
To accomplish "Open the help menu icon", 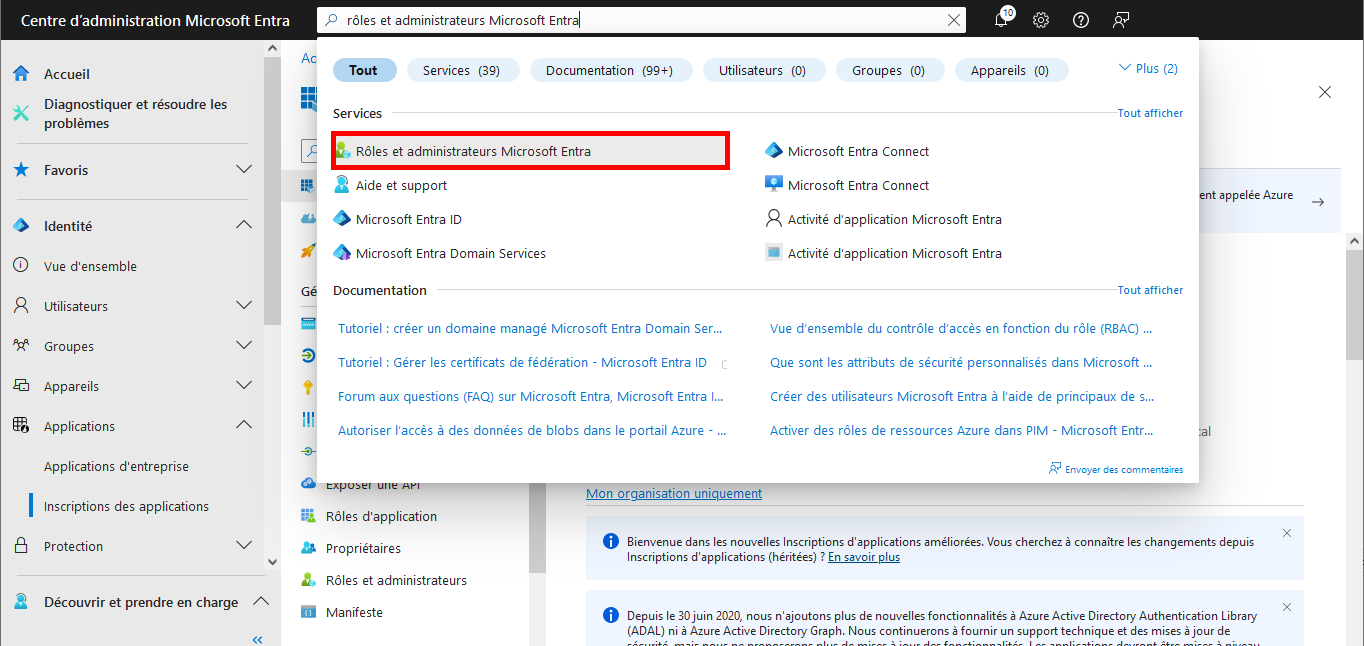I will [x=1080, y=19].
